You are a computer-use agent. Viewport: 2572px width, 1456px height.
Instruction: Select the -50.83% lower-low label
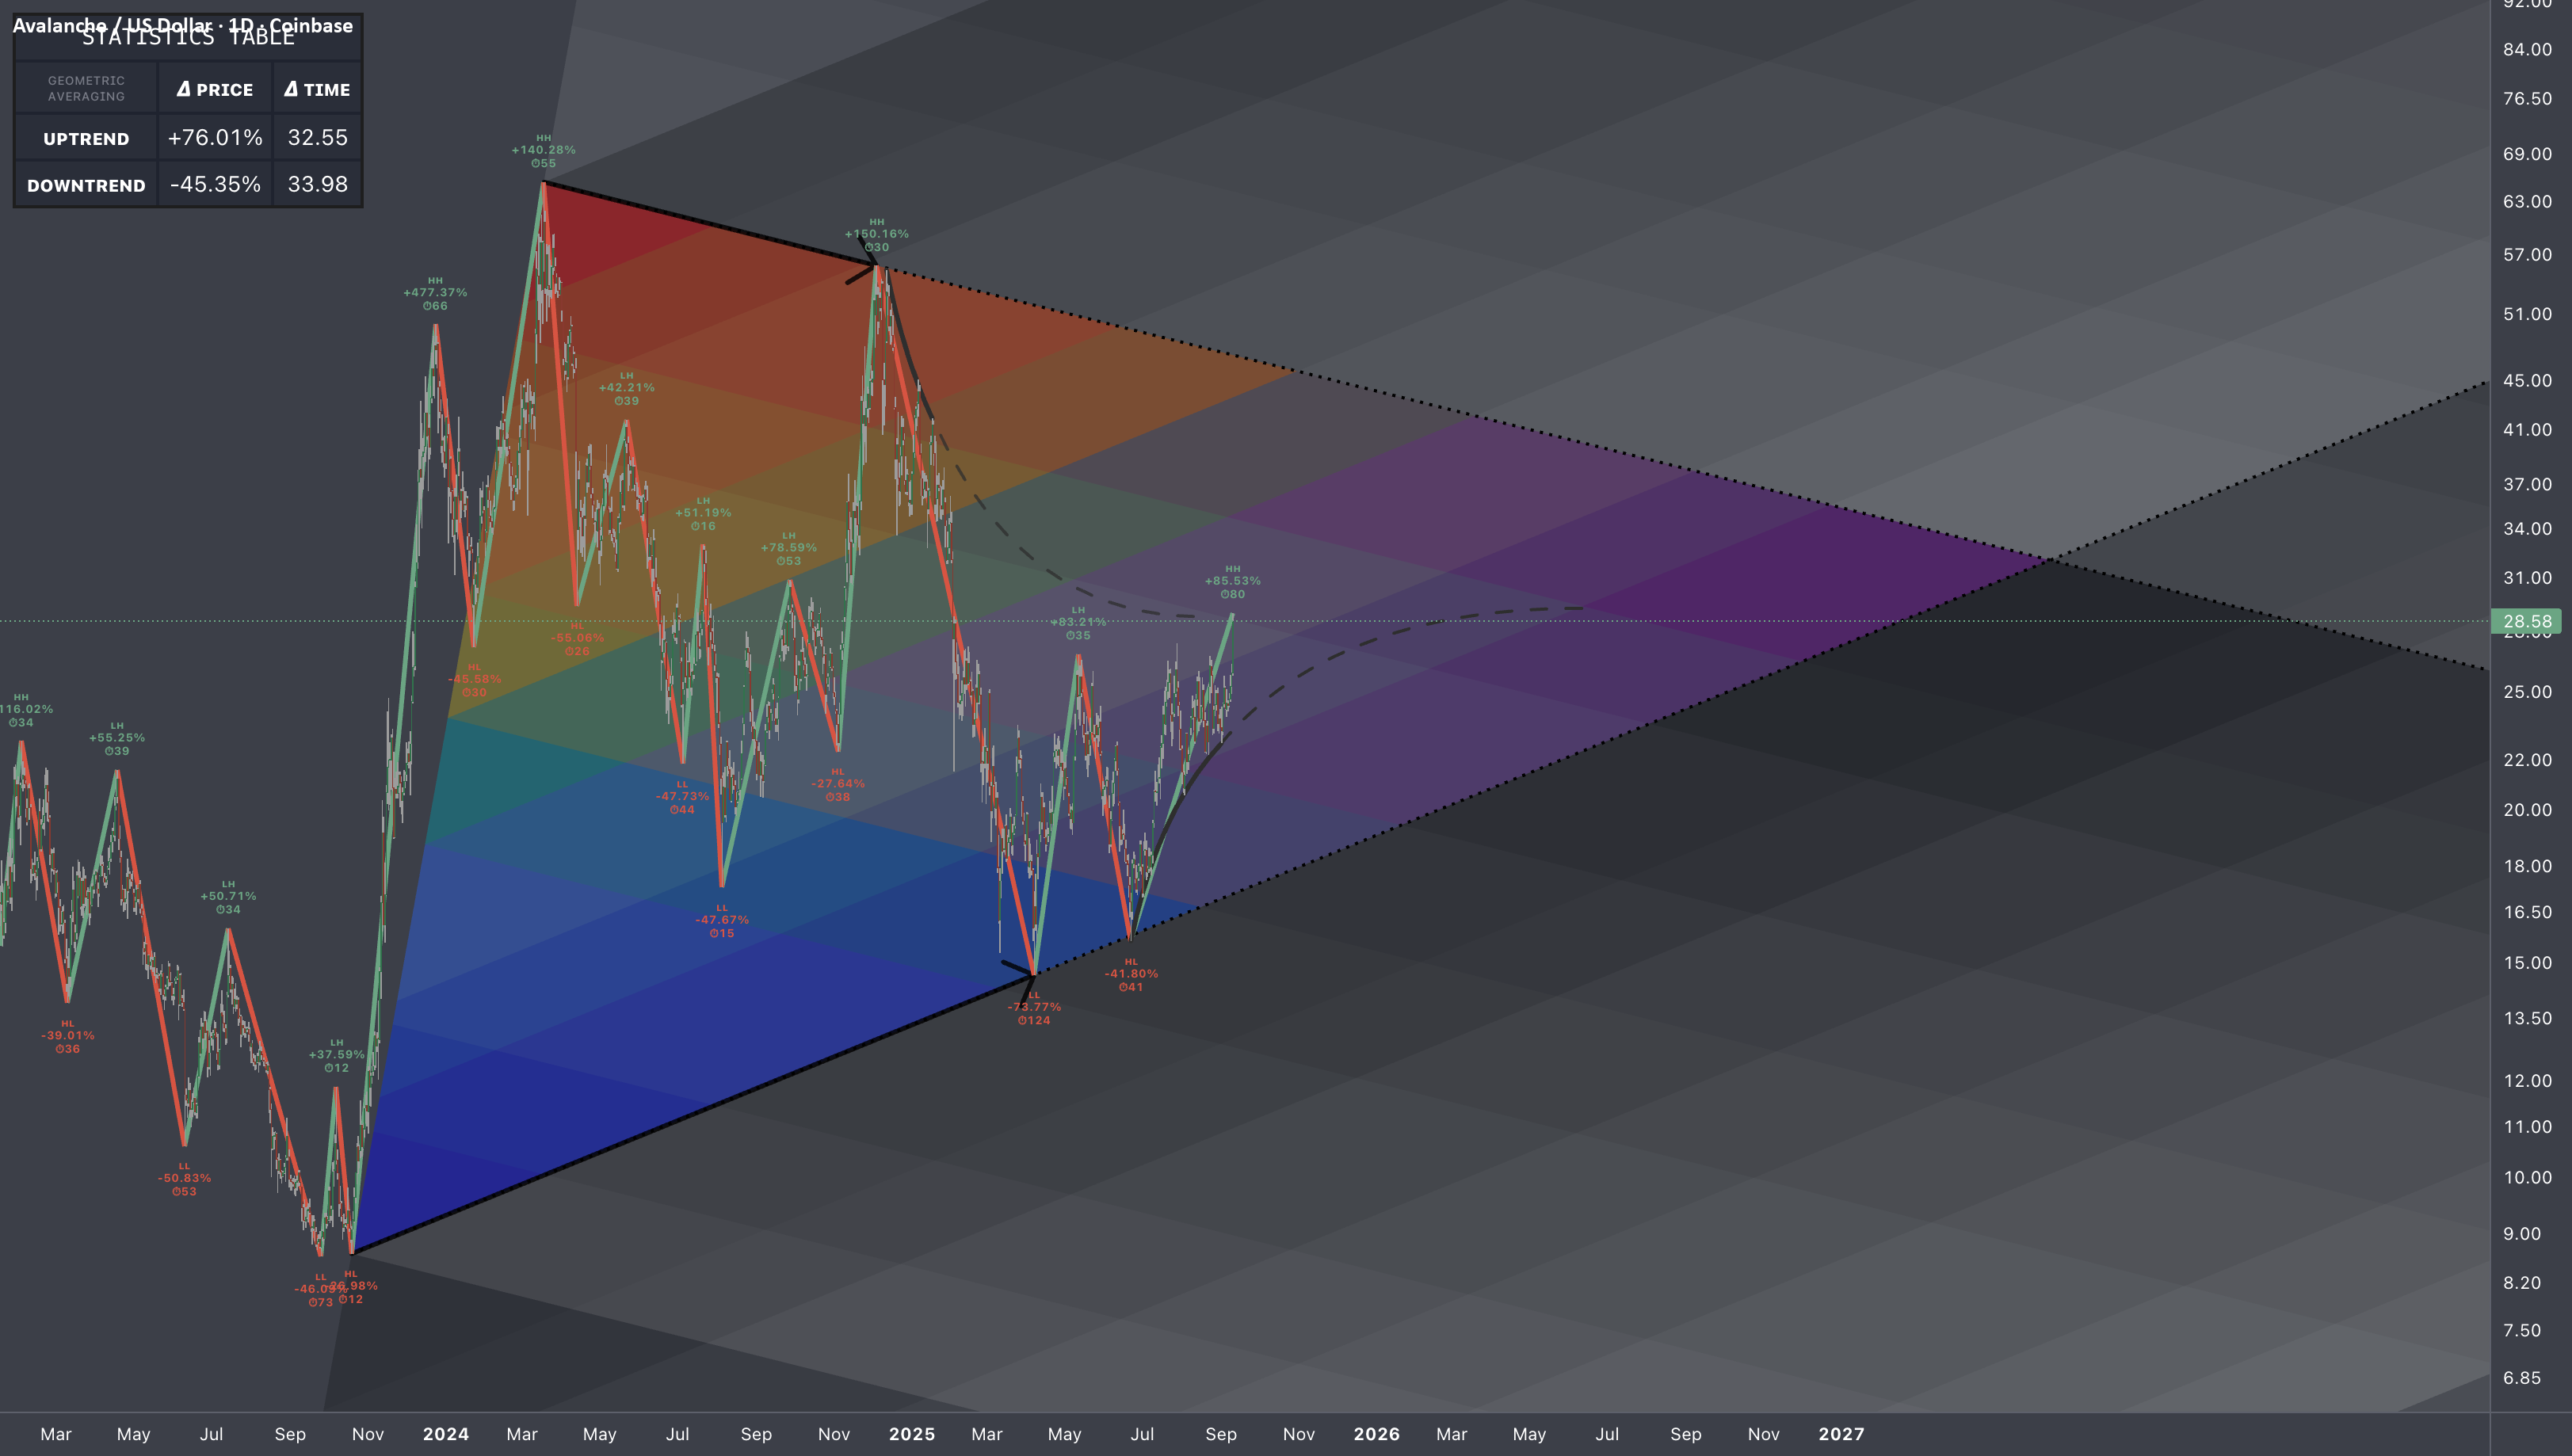pos(184,1178)
